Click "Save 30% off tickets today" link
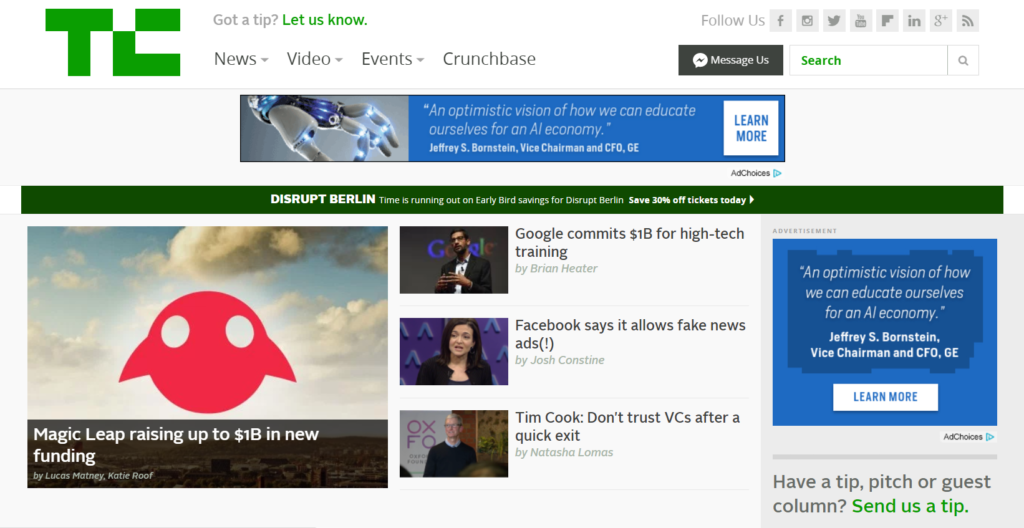 (x=691, y=200)
